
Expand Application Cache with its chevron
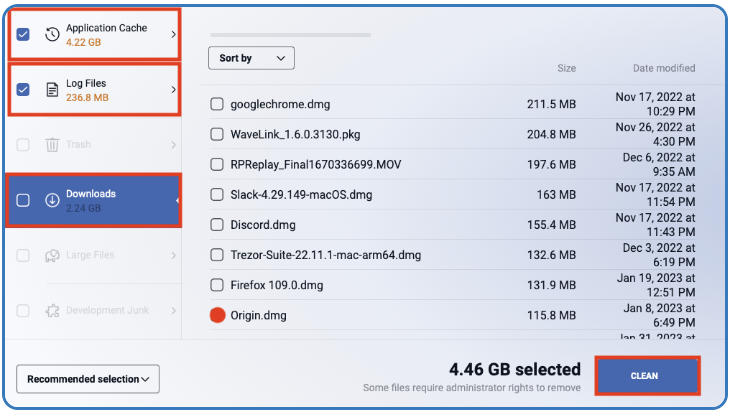tap(173, 34)
